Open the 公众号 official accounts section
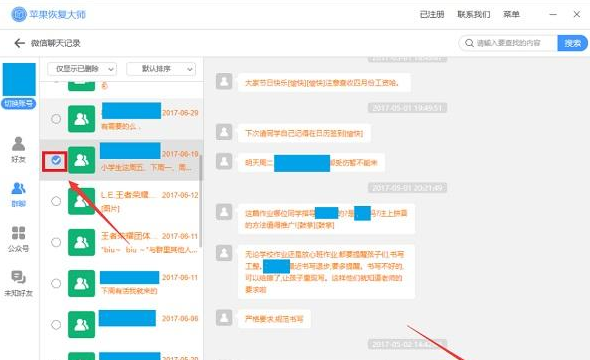 coord(18,239)
